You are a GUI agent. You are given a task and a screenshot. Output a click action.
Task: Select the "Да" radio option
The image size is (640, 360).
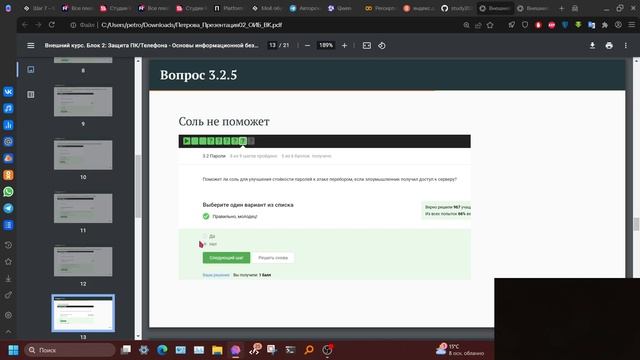(205, 236)
